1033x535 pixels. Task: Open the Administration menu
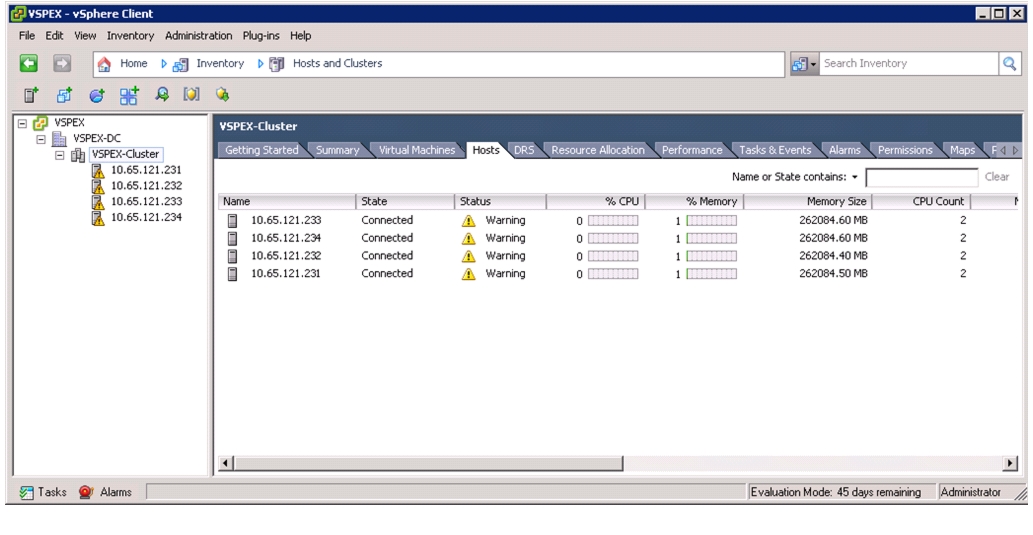coord(198,36)
